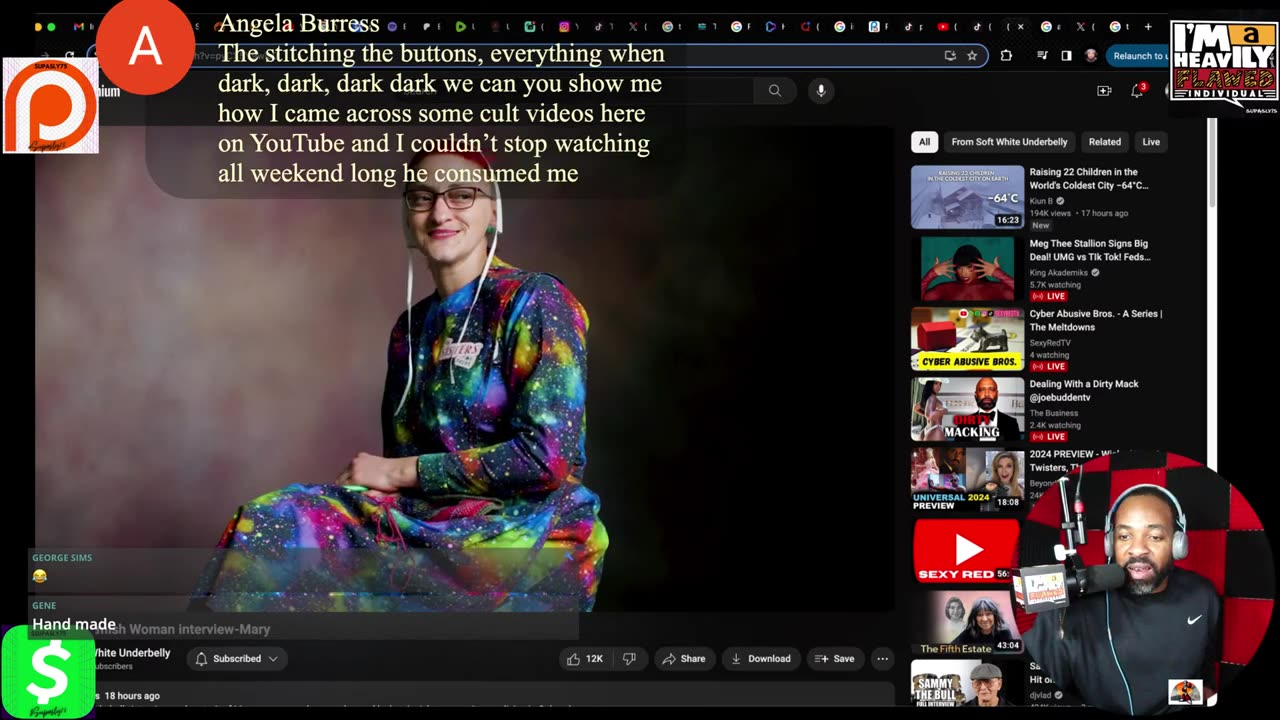The image size is (1280, 720).
Task: Open the browser media controls icon
Action: tap(1043, 56)
